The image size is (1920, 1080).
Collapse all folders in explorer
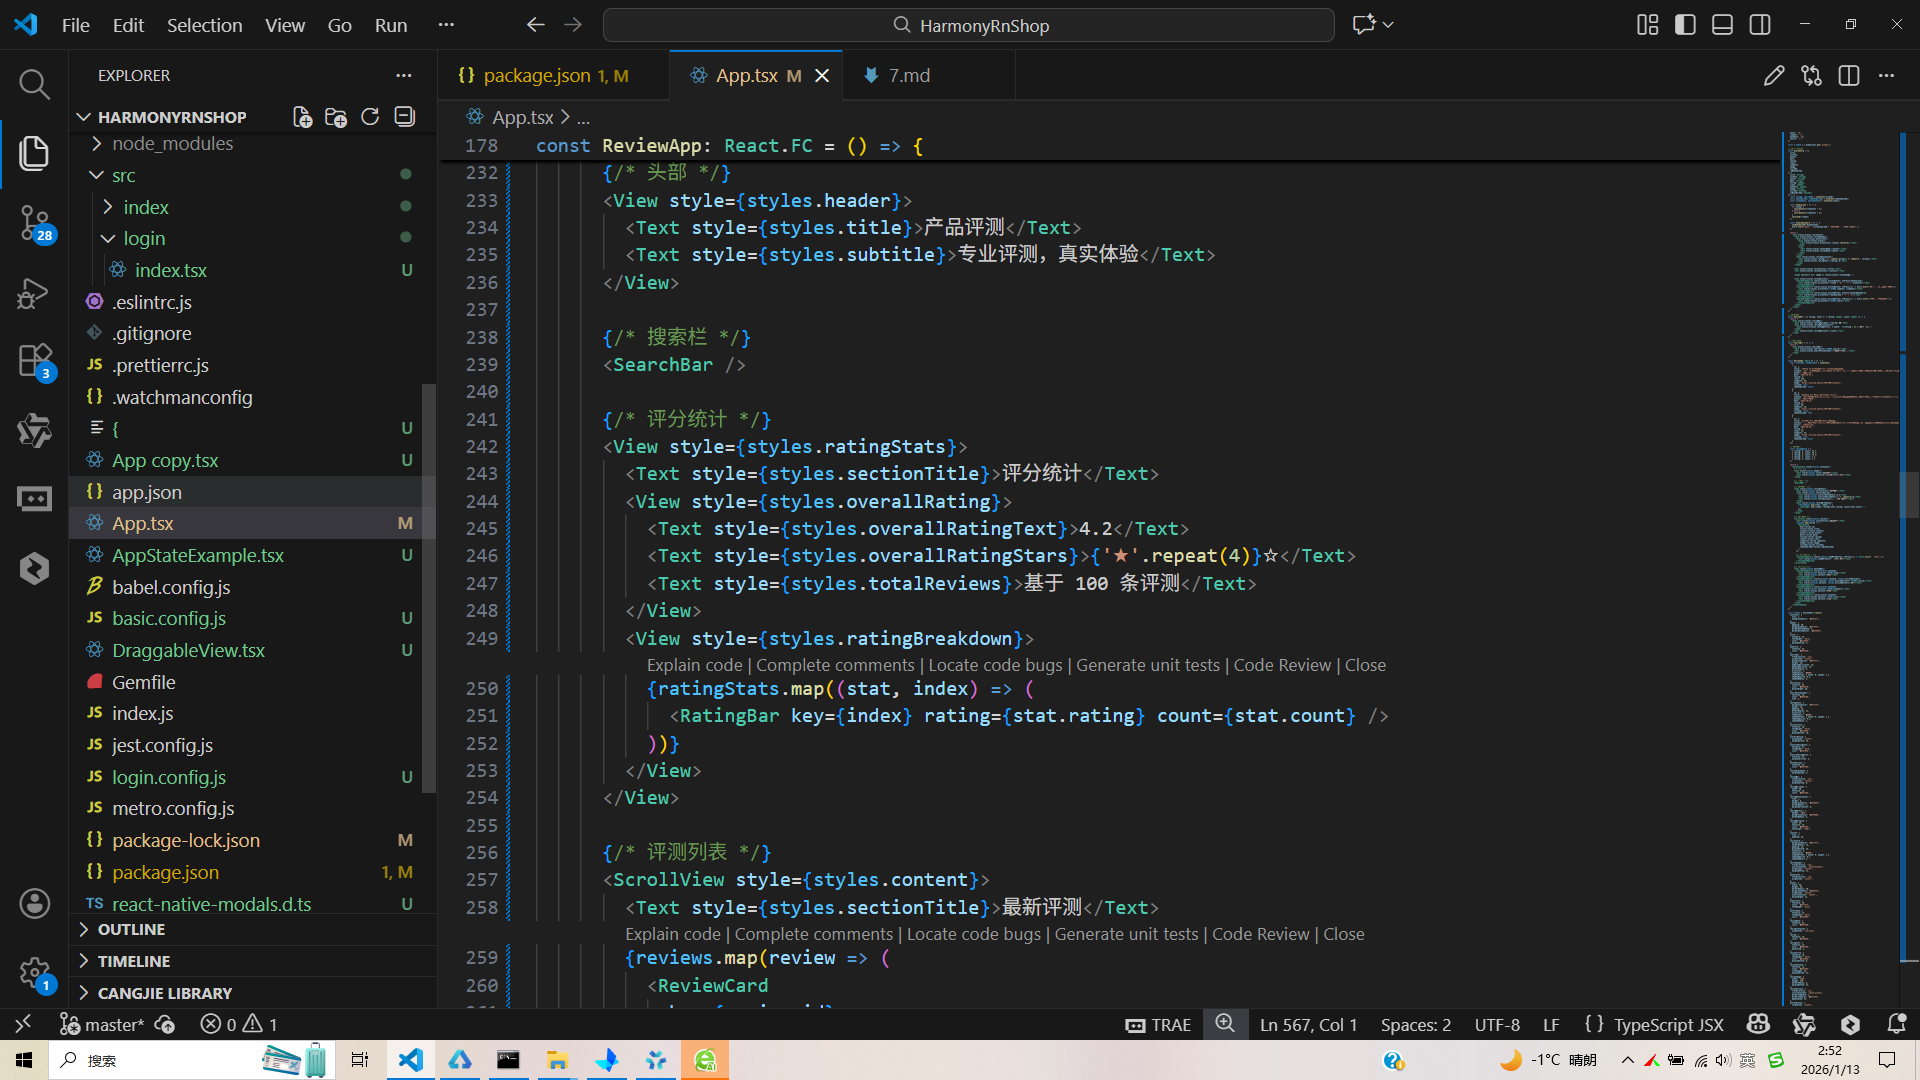404,117
